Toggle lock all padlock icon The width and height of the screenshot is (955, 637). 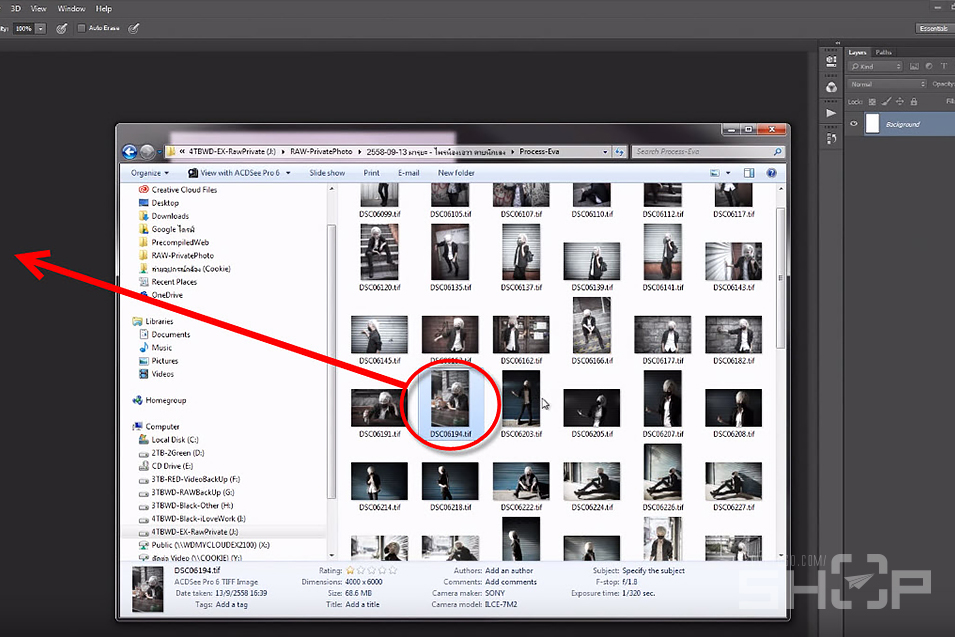click(914, 102)
